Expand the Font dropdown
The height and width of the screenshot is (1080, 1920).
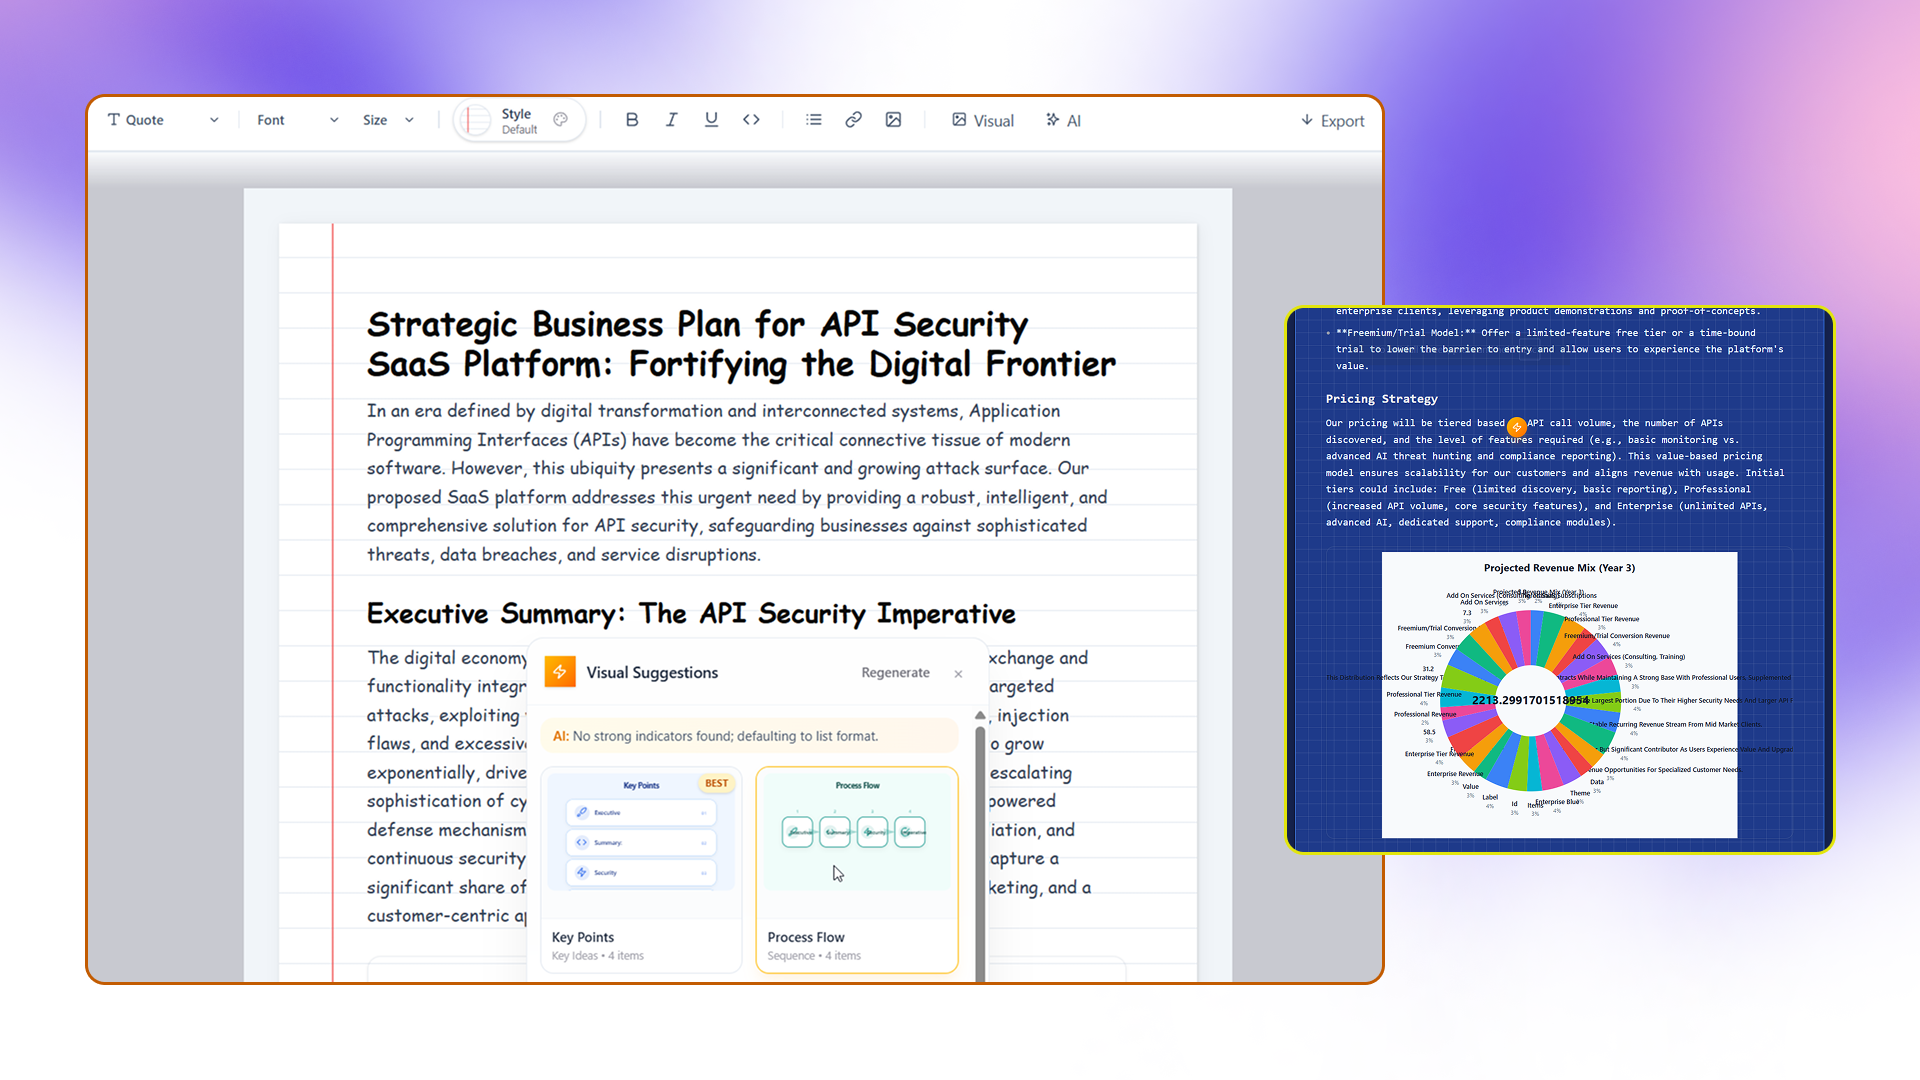[x=297, y=120]
